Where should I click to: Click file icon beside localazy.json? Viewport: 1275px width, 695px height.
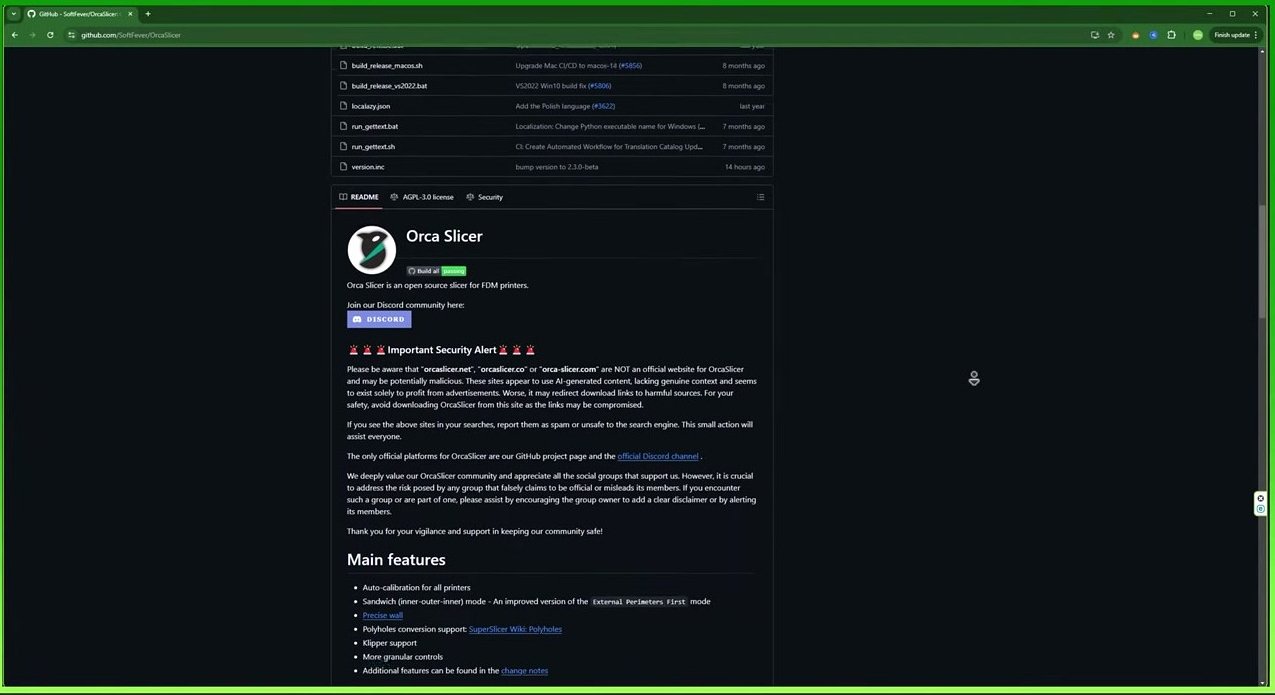(x=343, y=106)
